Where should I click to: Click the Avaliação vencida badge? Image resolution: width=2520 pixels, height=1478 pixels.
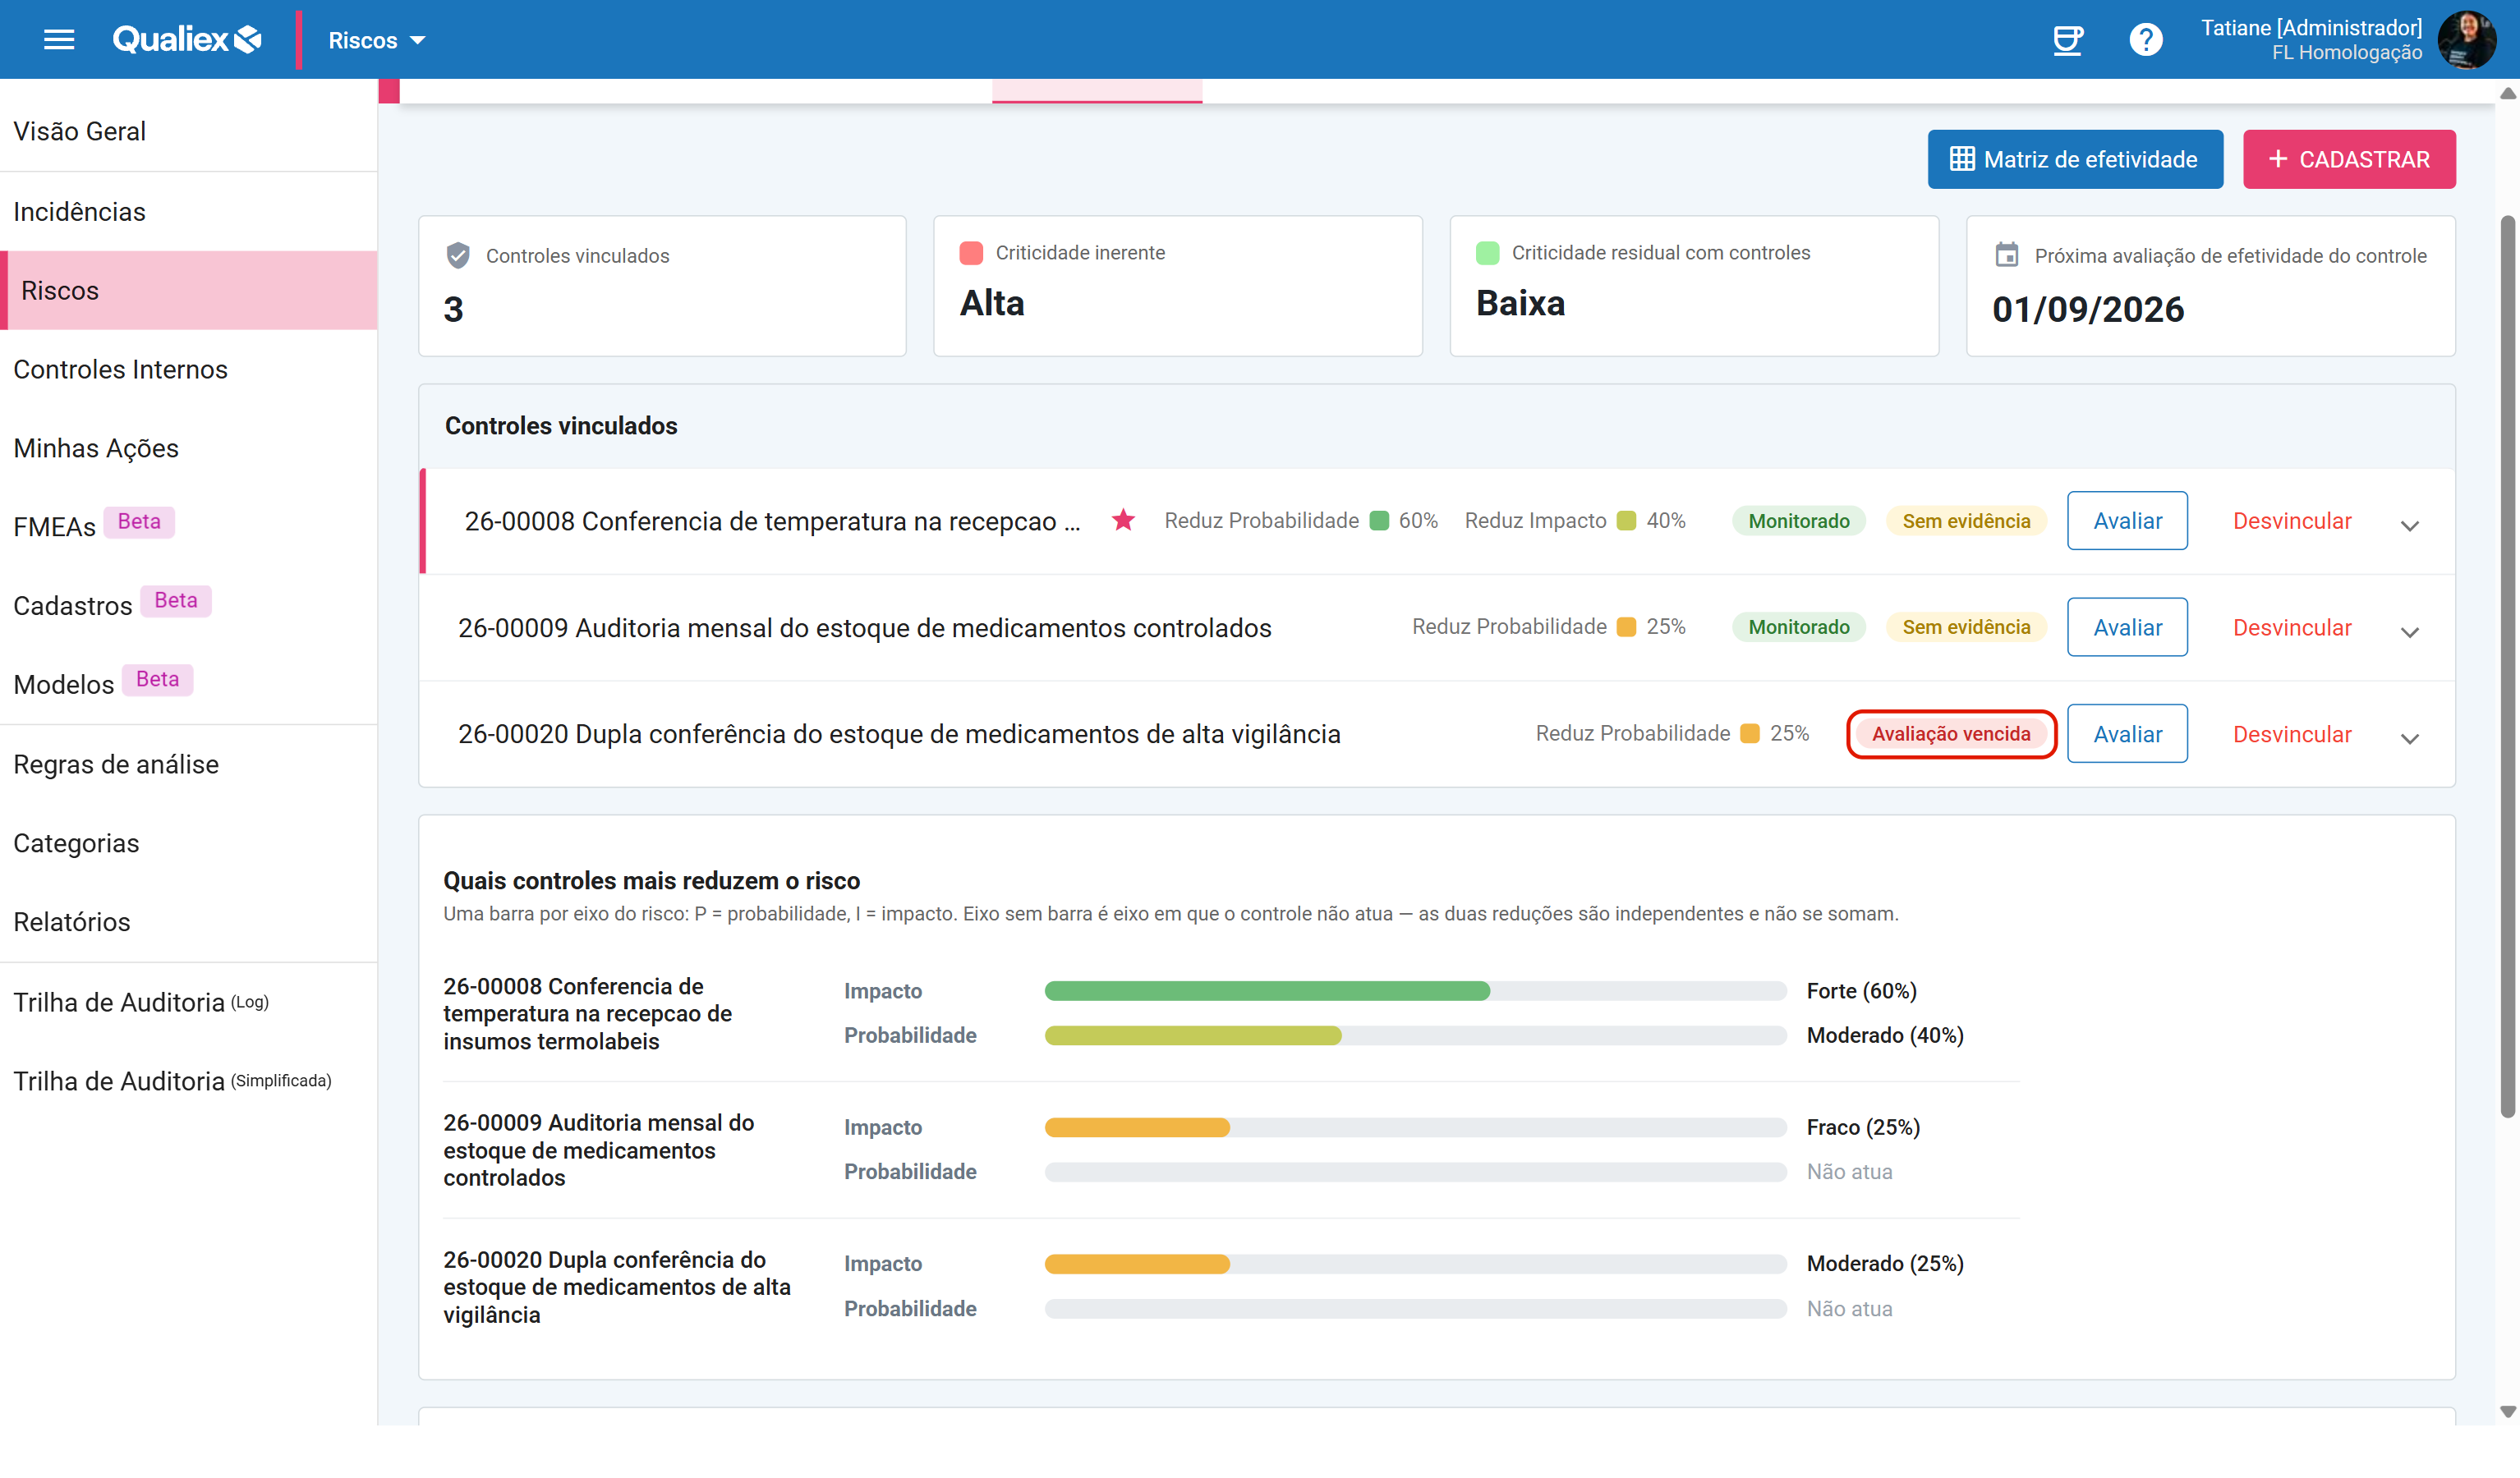[1951, 734]
